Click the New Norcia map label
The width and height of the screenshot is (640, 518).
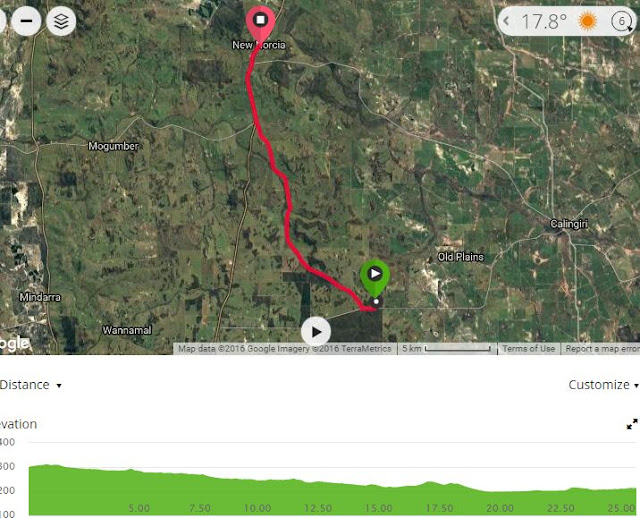[258, 45]
